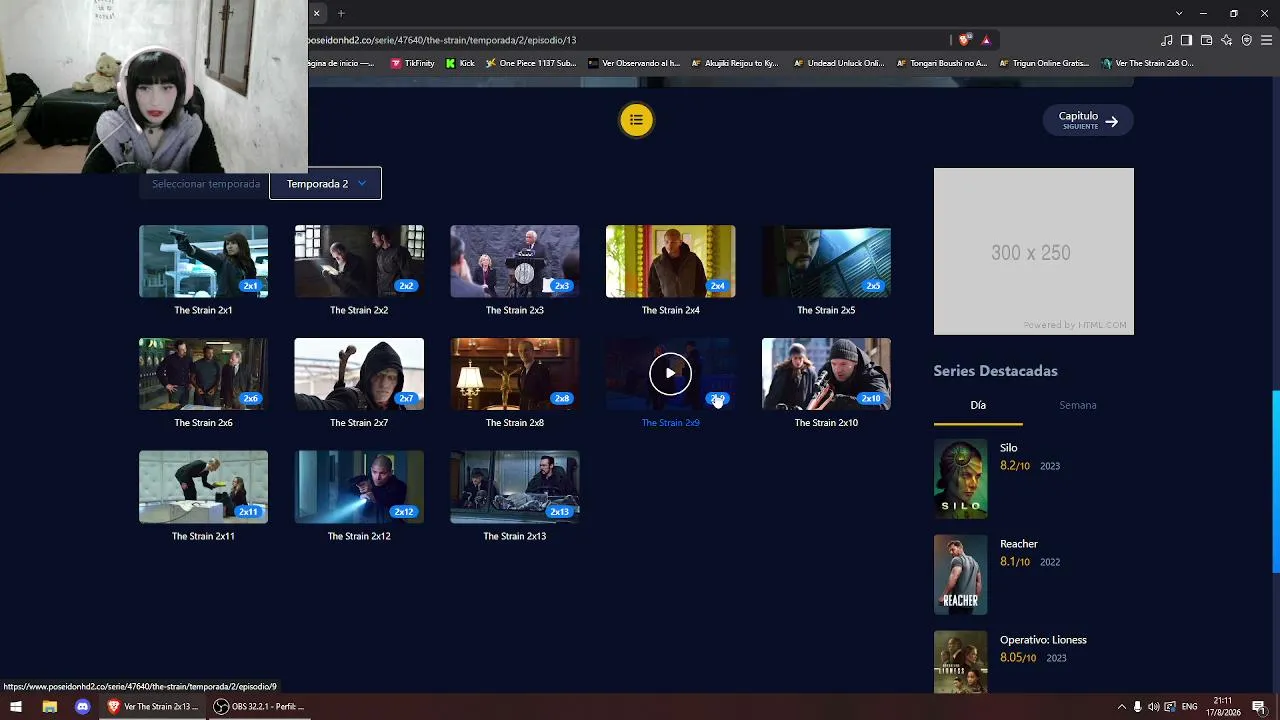The height and width of the screenshot is (720, 1280).
Task: Click the Brave Rewards triangle icon
Action: tap(986, 40)
